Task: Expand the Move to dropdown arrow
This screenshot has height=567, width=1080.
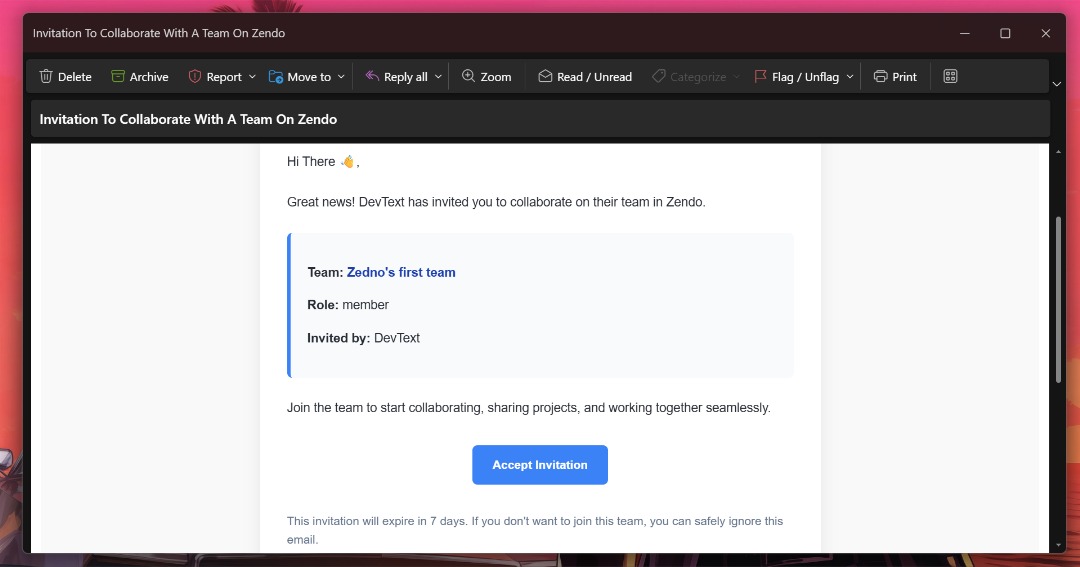Action: pos(341,76)
